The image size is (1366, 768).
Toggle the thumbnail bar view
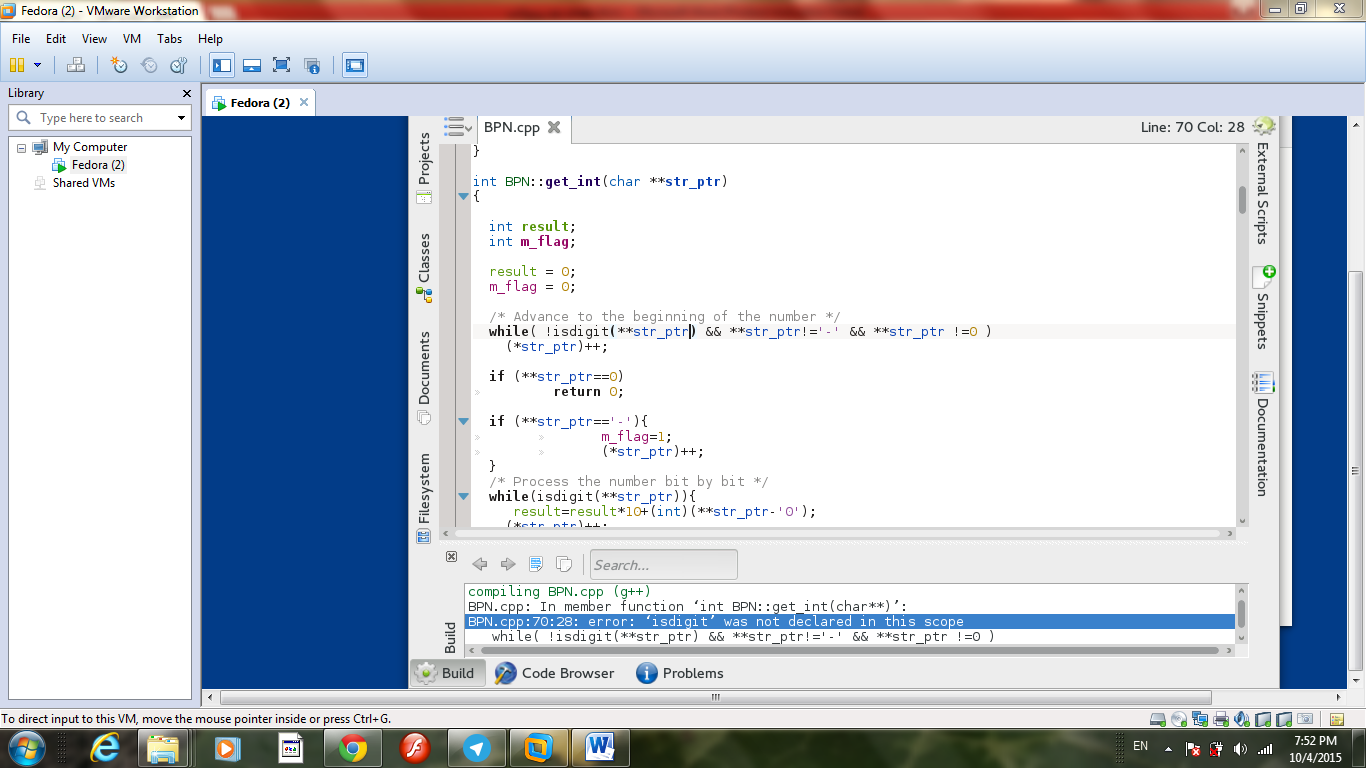coord(252,66)
